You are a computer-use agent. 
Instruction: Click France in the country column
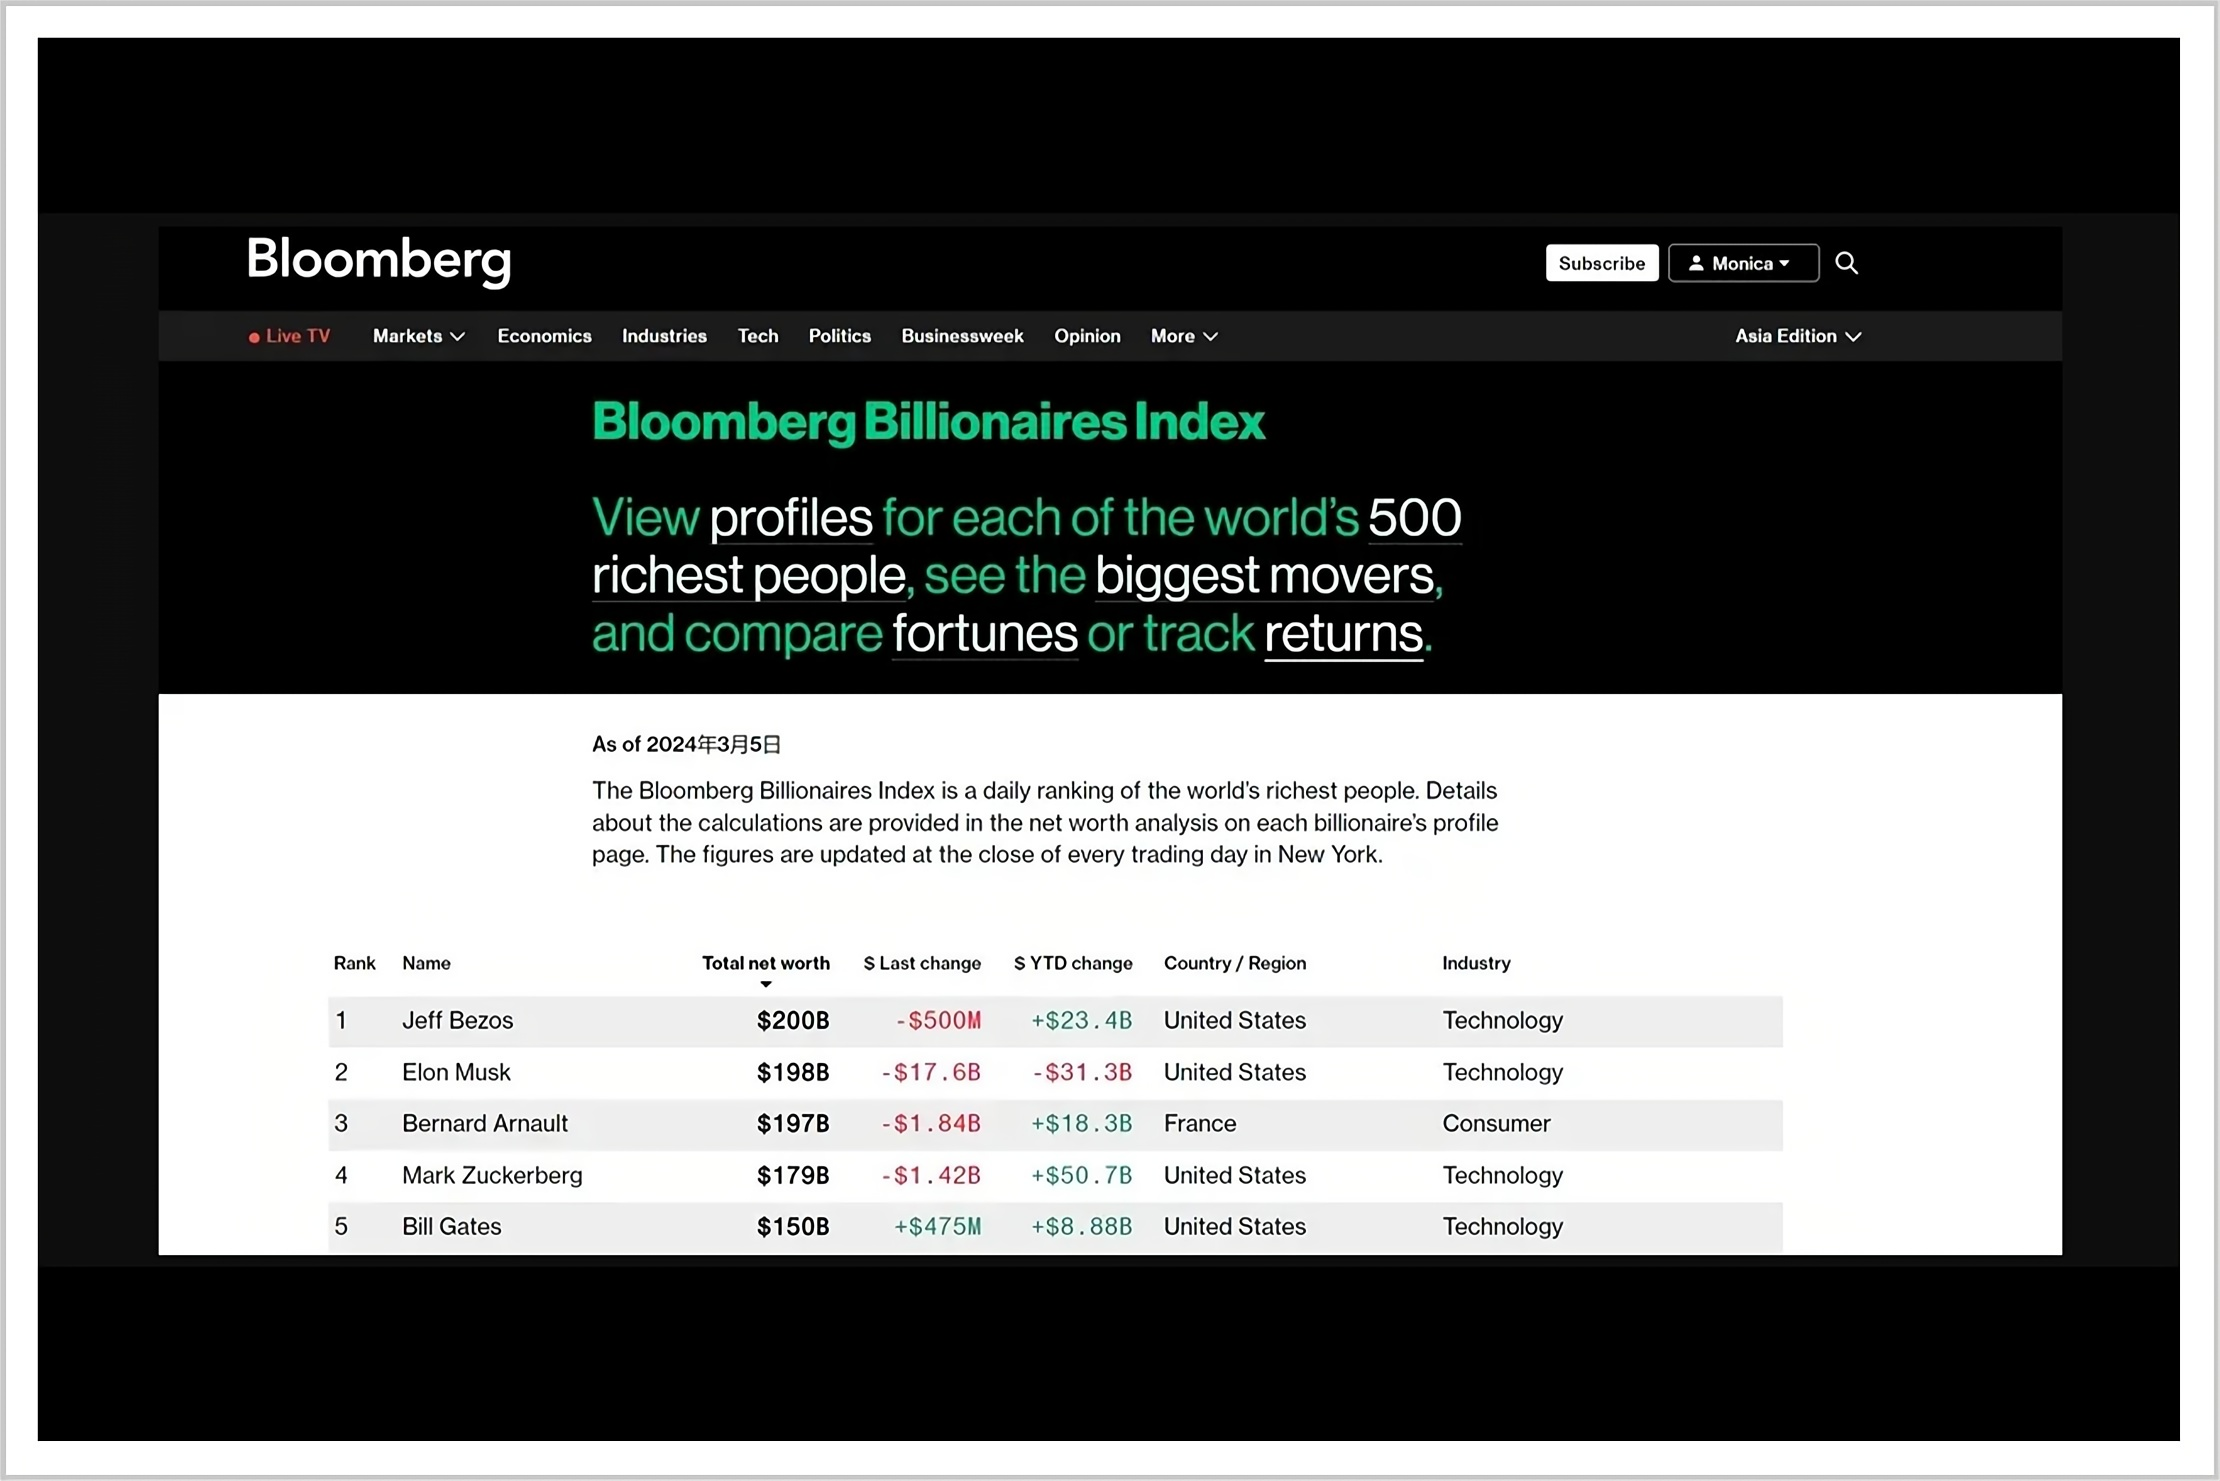tap(1200, 1123)
